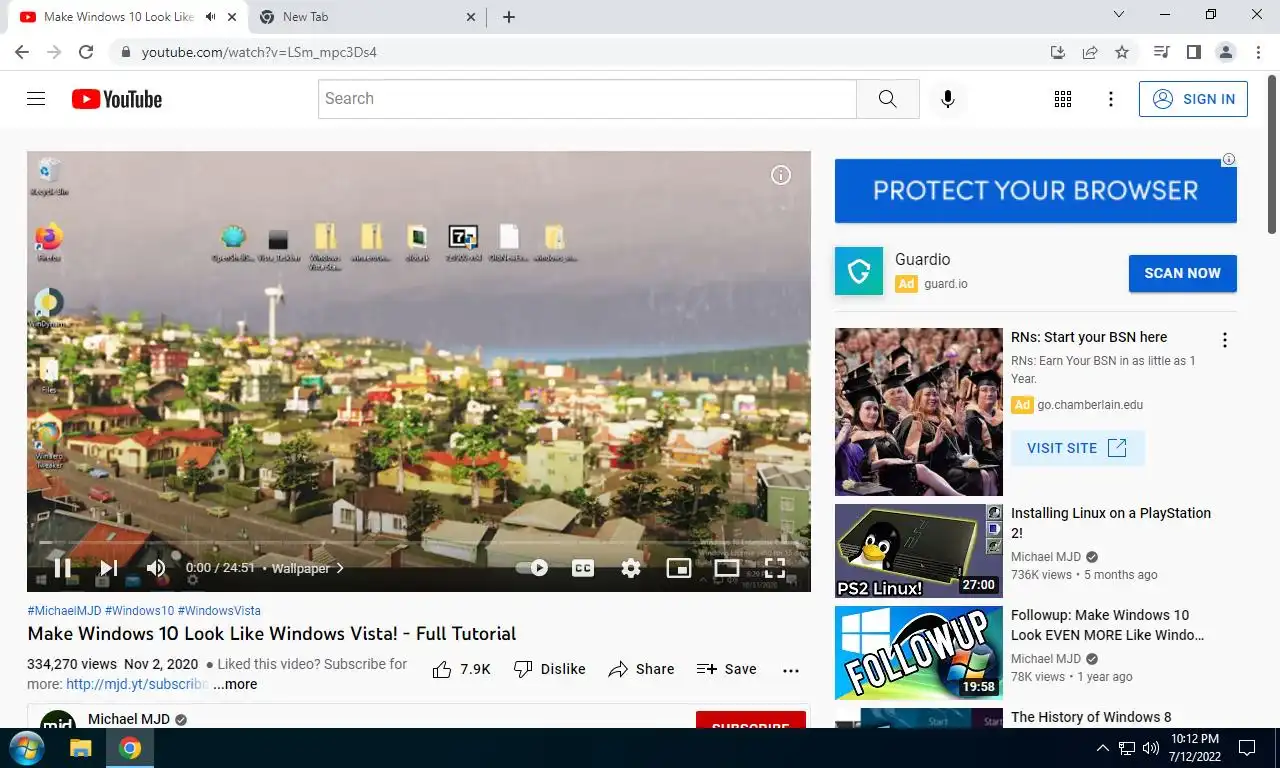This screenshot has width=1280, height=768.
Task: Save the video to a playlist
Action: pyautogui.click(x=727, y=669)
